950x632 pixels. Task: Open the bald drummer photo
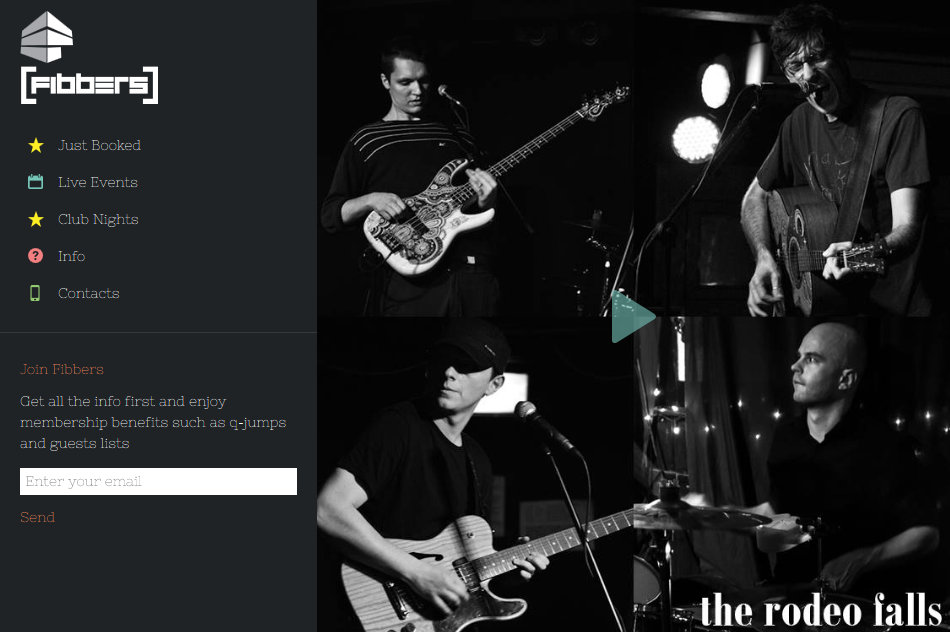(x=791, y=474)
